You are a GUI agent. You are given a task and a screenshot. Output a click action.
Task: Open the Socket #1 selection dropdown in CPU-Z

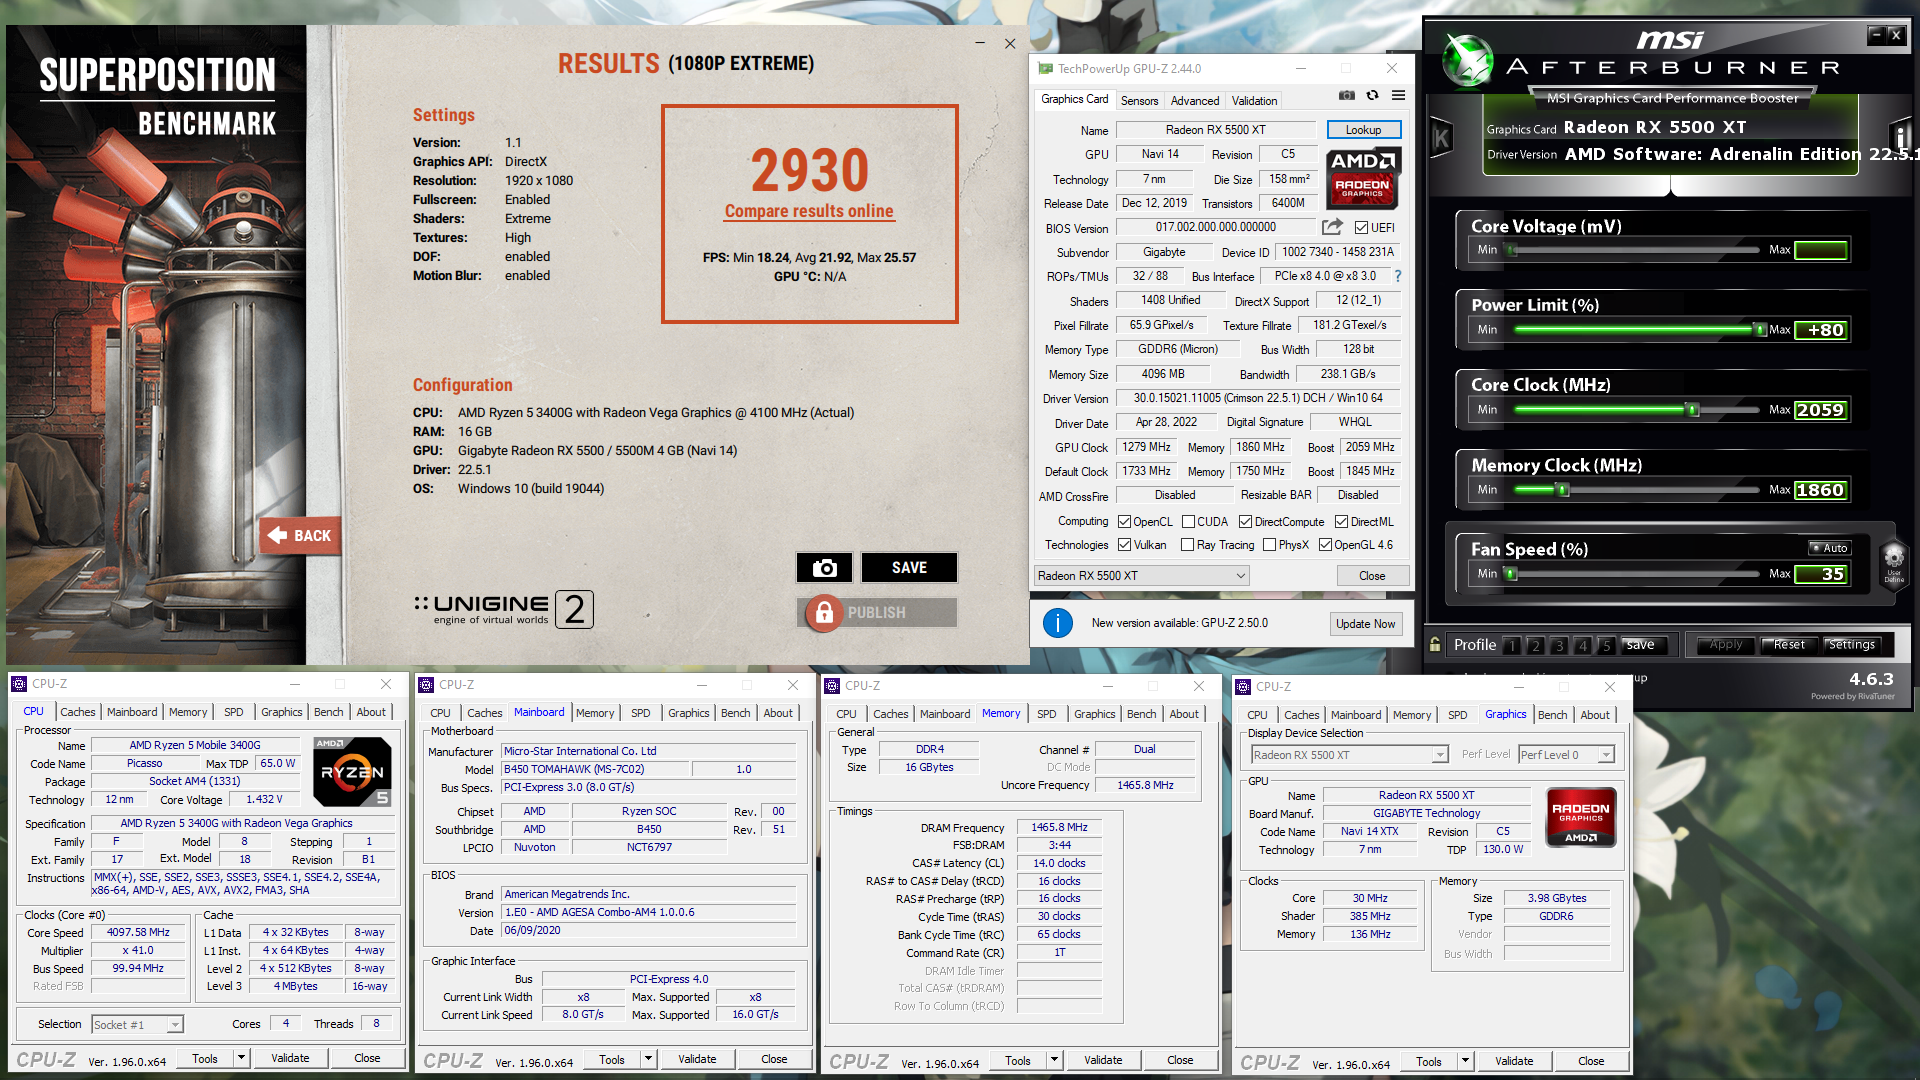(137, 1025)
